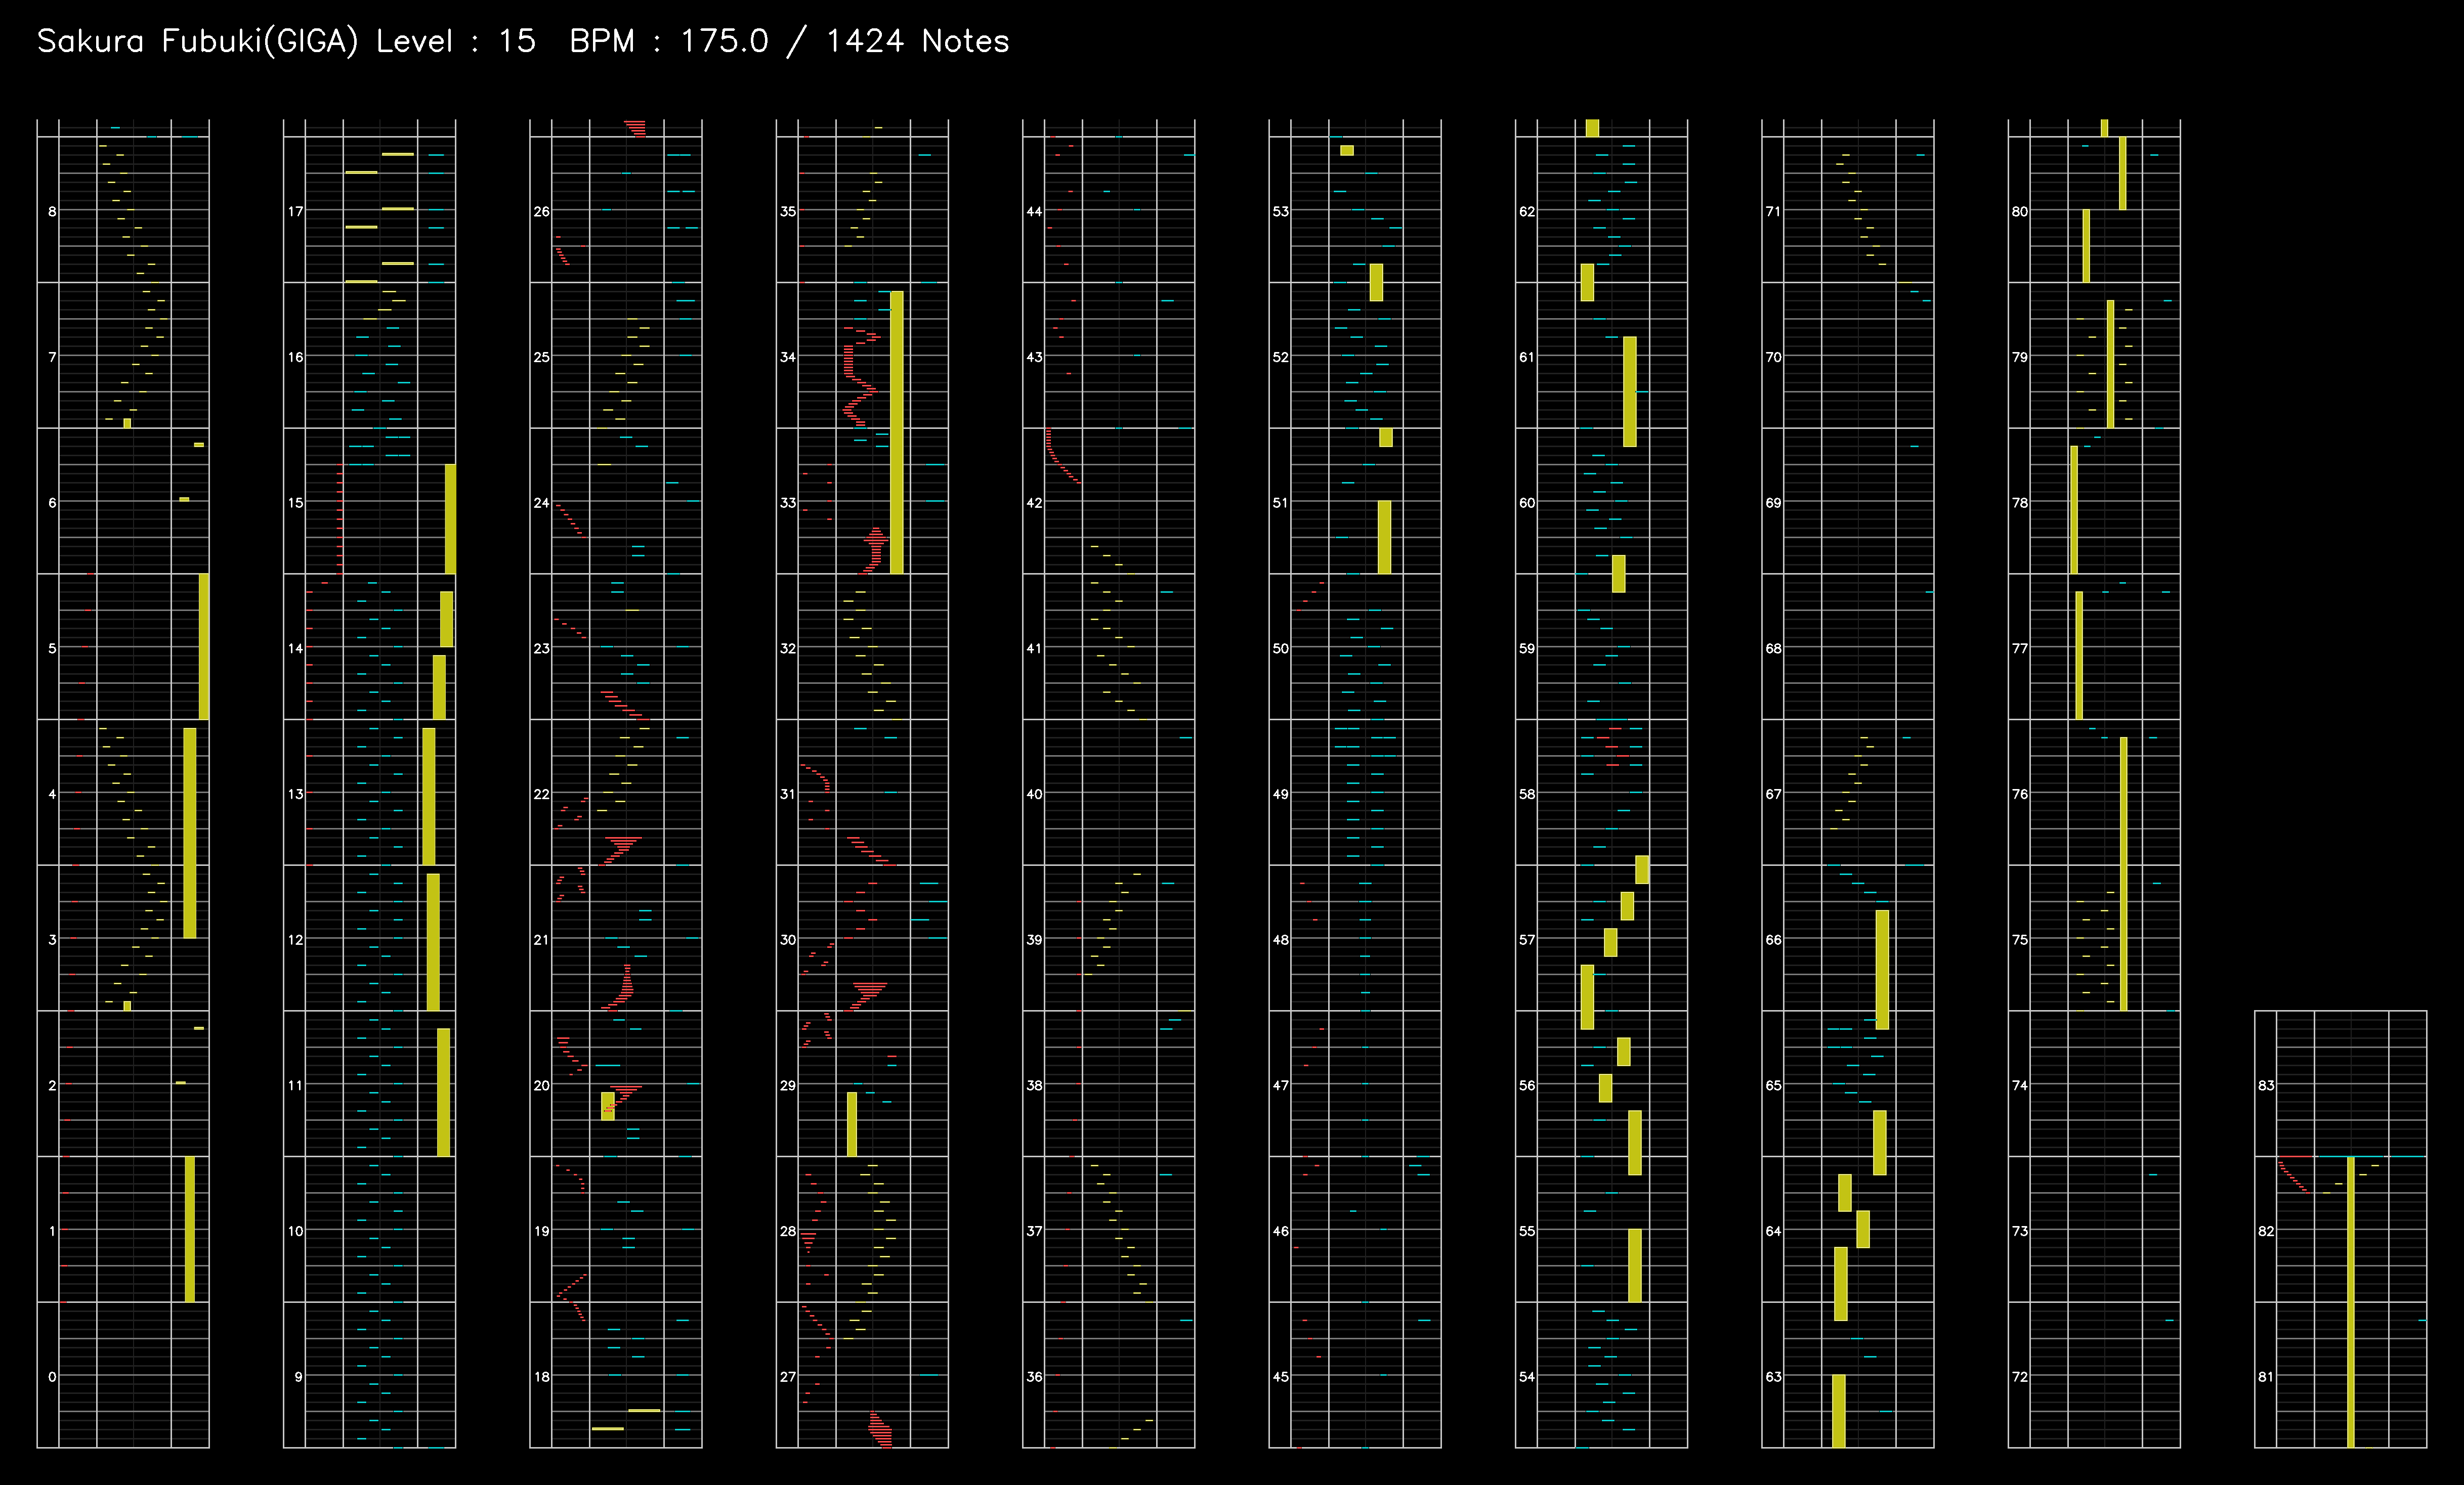Click measure number 29 label
The width and height of the screenshot is (2464, 1485).
[x=788, y=1085]
